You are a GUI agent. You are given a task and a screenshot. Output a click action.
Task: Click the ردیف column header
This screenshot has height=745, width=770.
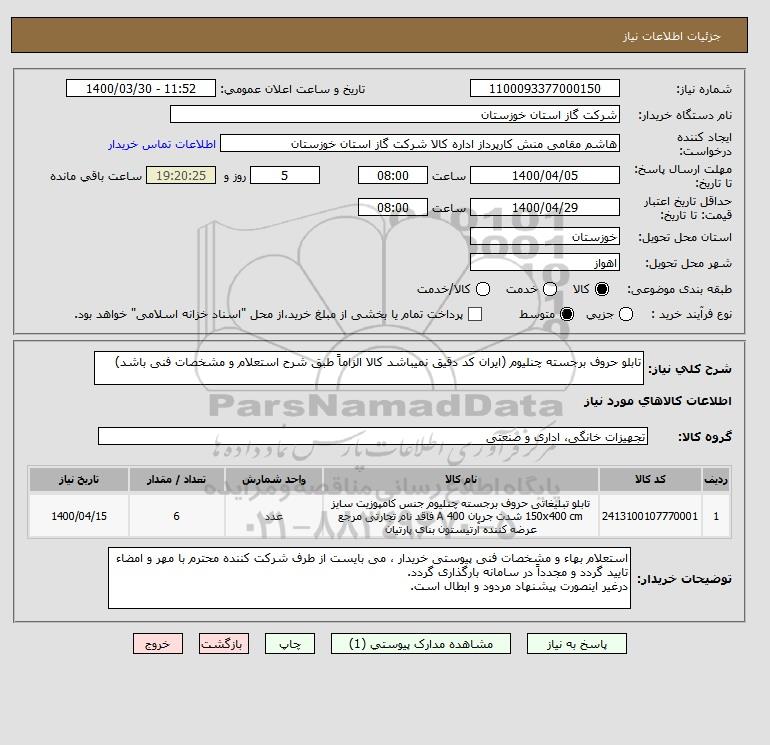[716, 479]
